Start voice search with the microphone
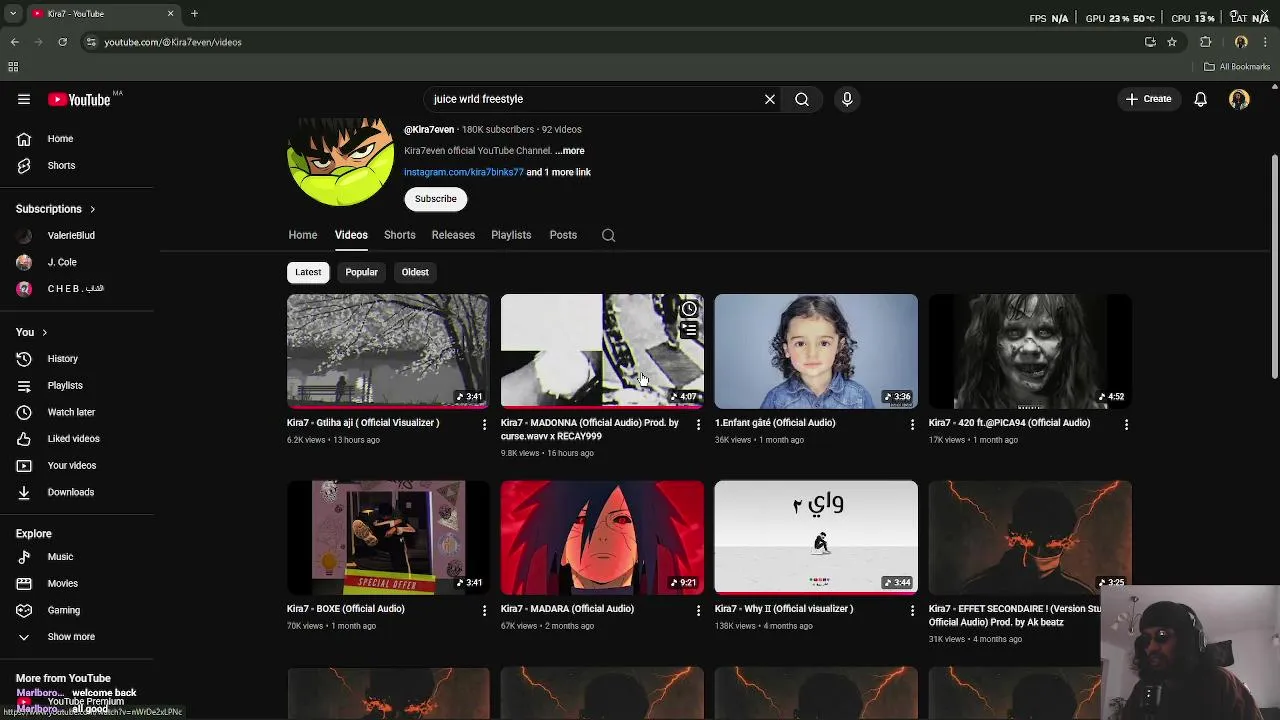 pos(847,99)
